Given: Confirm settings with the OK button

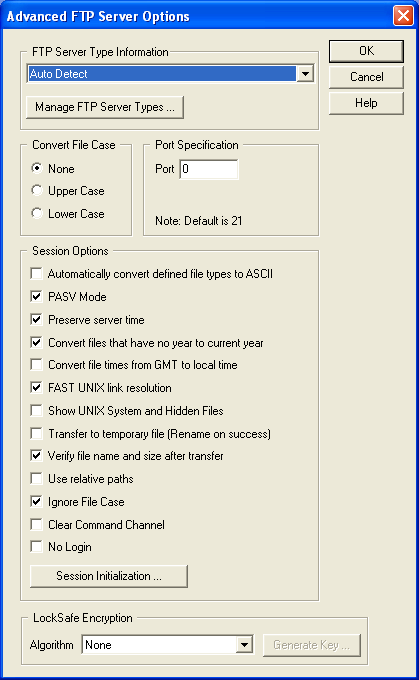Looking at the screenshot, I should 366,51.
